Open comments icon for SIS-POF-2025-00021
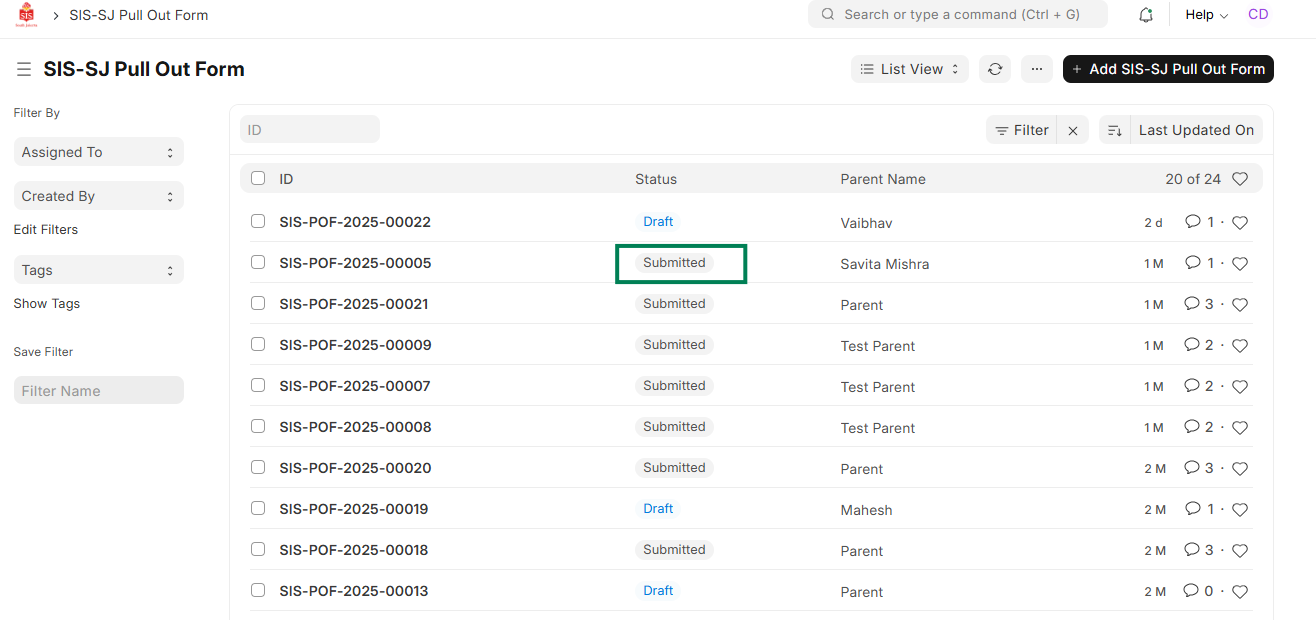This screenshot has width=1316, height=620. click(x=1192, y=304)
